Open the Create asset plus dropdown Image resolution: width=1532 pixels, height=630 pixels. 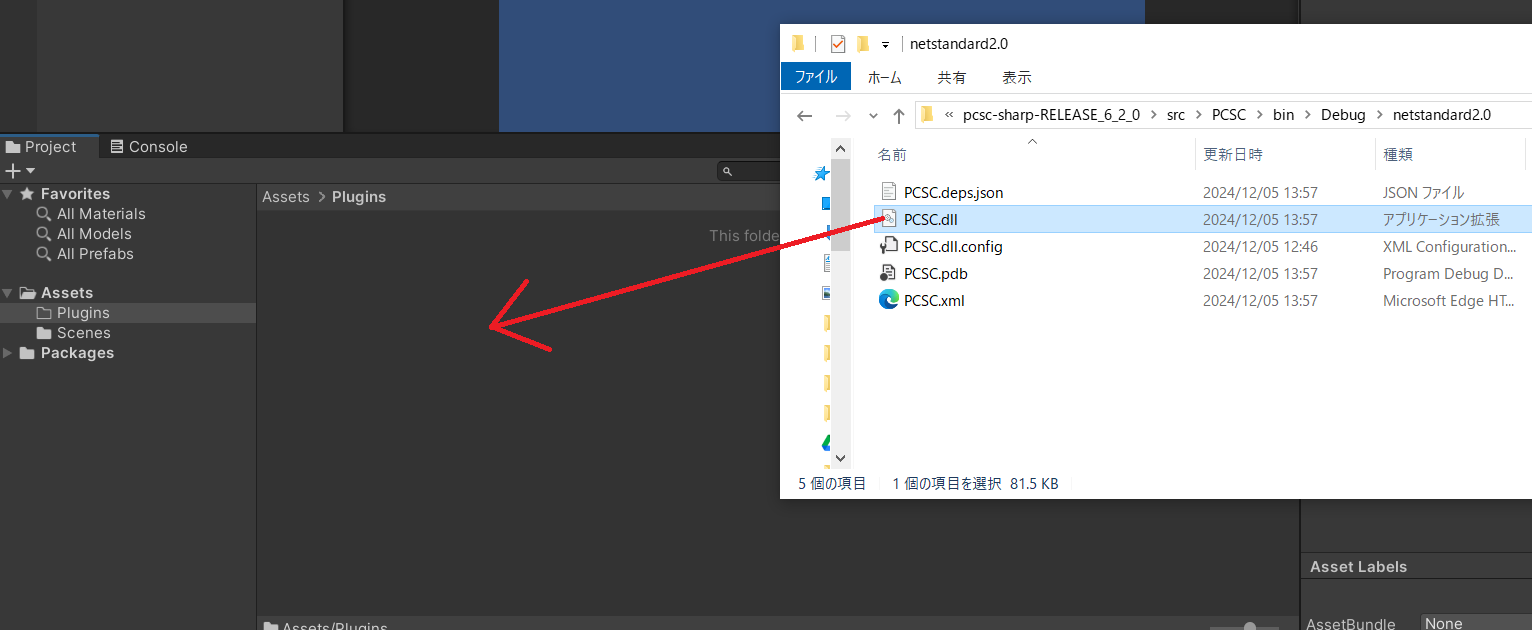point(20,171)
